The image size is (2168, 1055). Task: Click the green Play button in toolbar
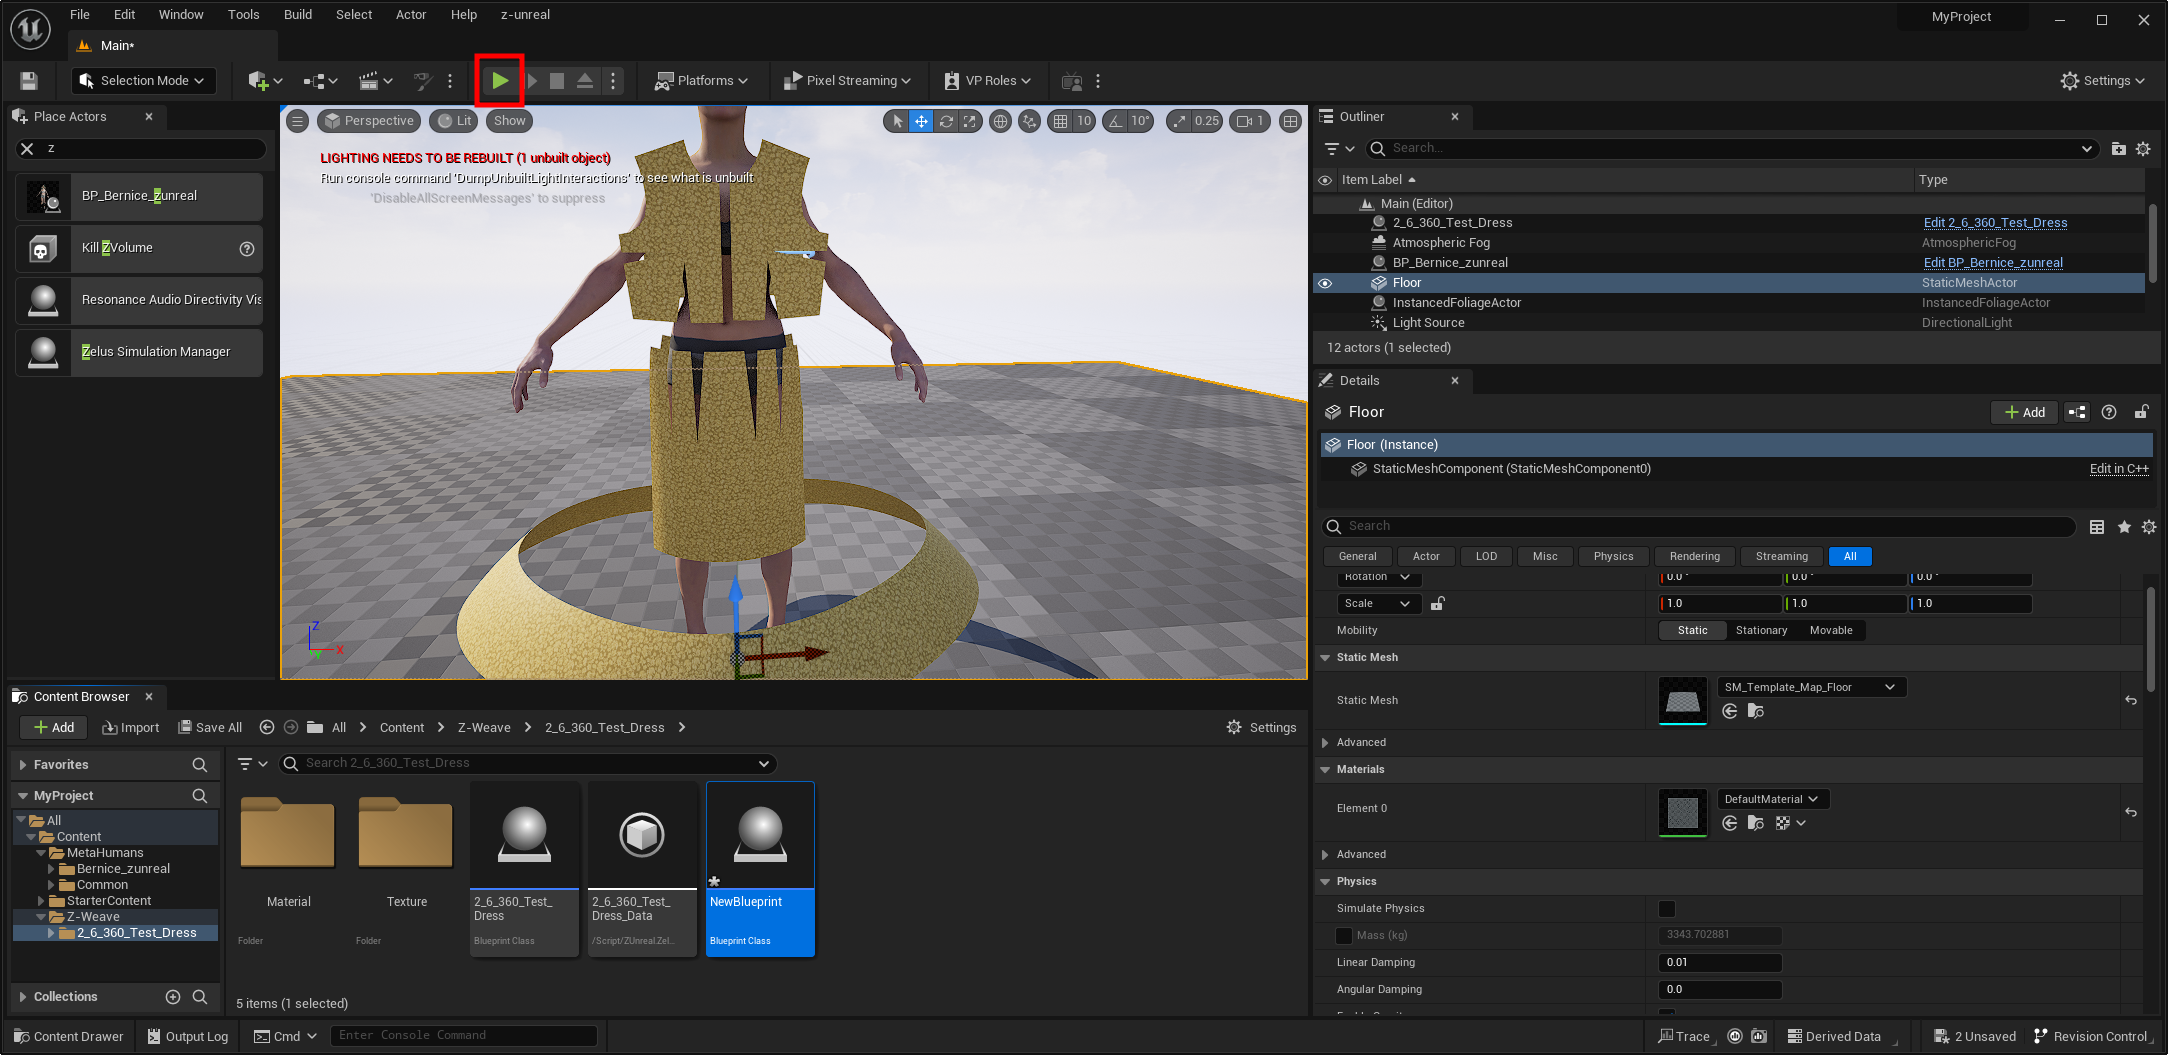click(500, 81)
